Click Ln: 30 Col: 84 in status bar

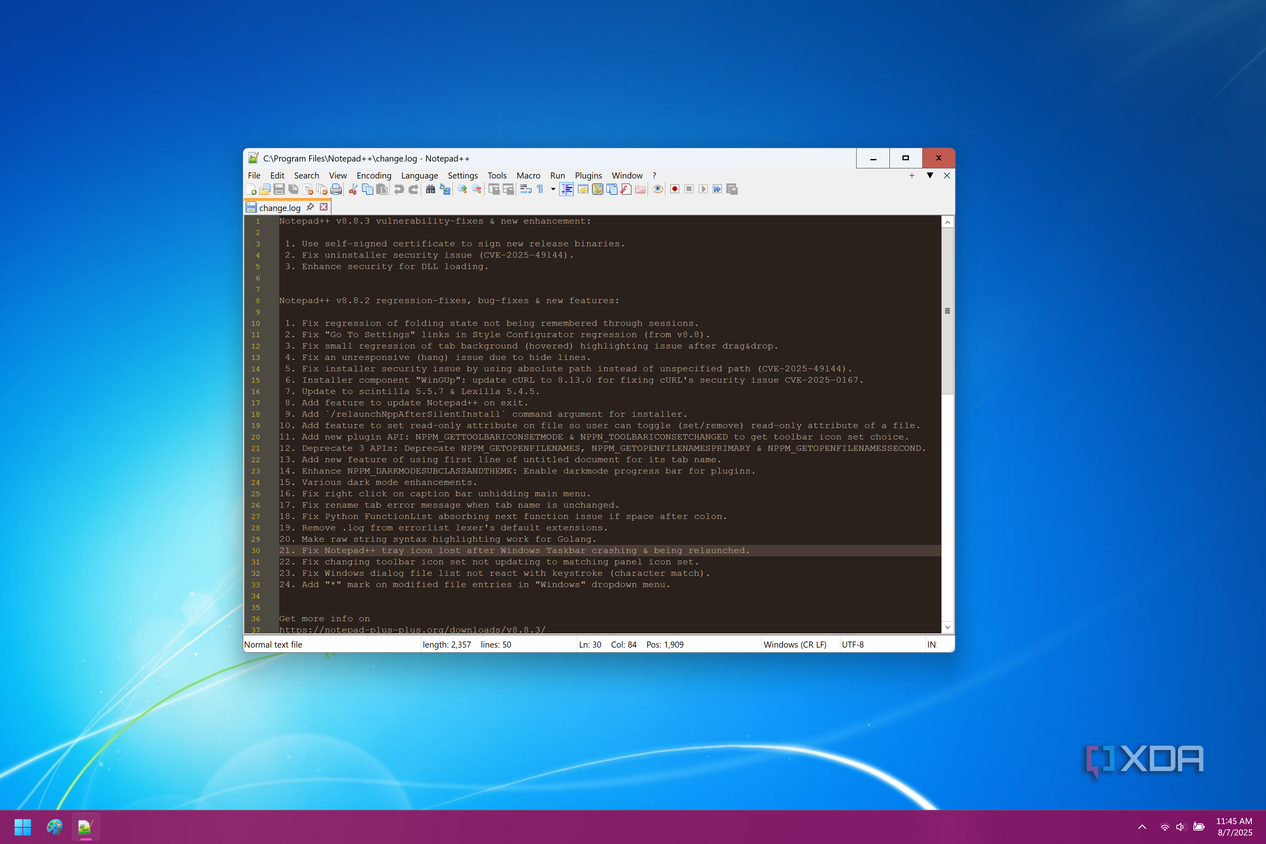point(607,645)
